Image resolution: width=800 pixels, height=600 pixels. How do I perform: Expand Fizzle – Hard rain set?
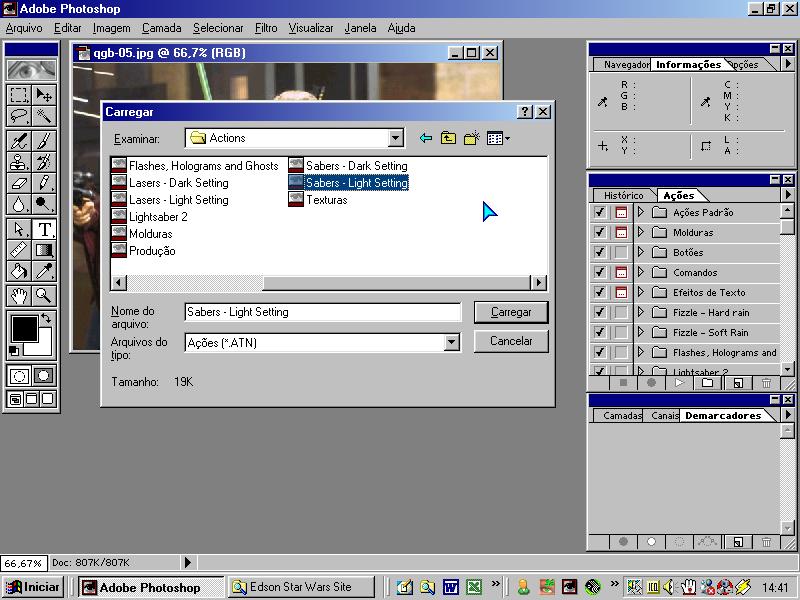click(641, 312)
